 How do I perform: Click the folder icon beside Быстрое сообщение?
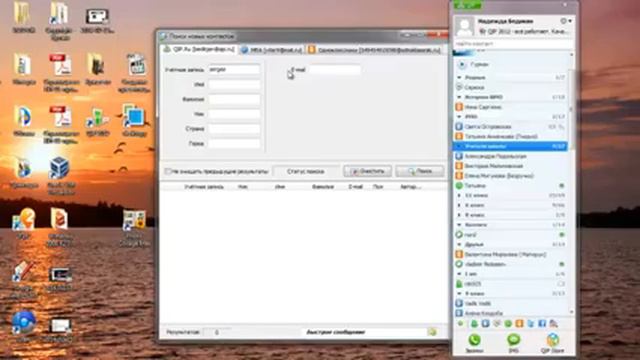point(432,332)
